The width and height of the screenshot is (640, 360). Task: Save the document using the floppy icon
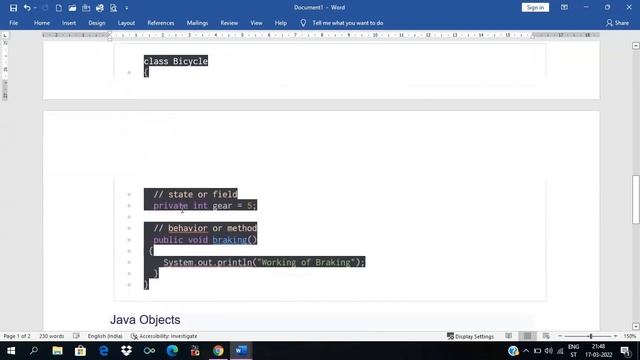(13, 8)
